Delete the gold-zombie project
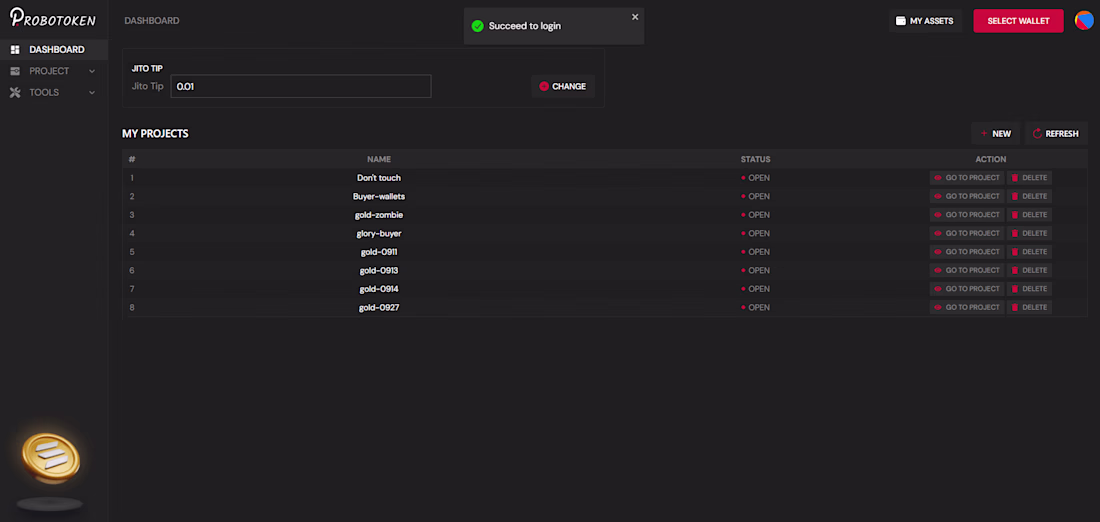This screenshot has height=522, width=1100. pos(1029,215)
